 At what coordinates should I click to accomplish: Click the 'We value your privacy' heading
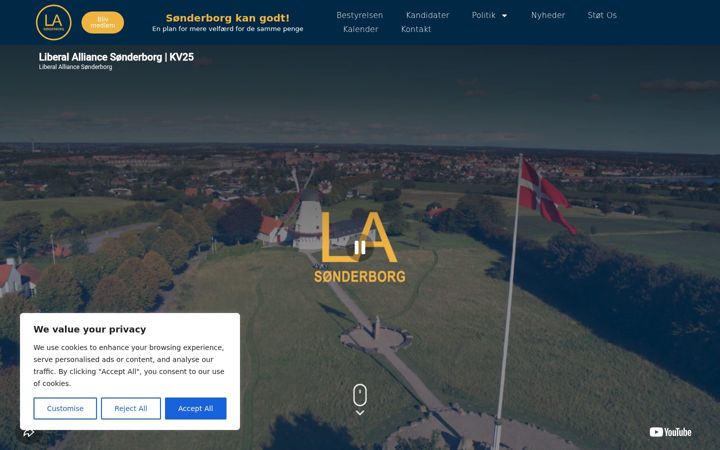[90, 329]
